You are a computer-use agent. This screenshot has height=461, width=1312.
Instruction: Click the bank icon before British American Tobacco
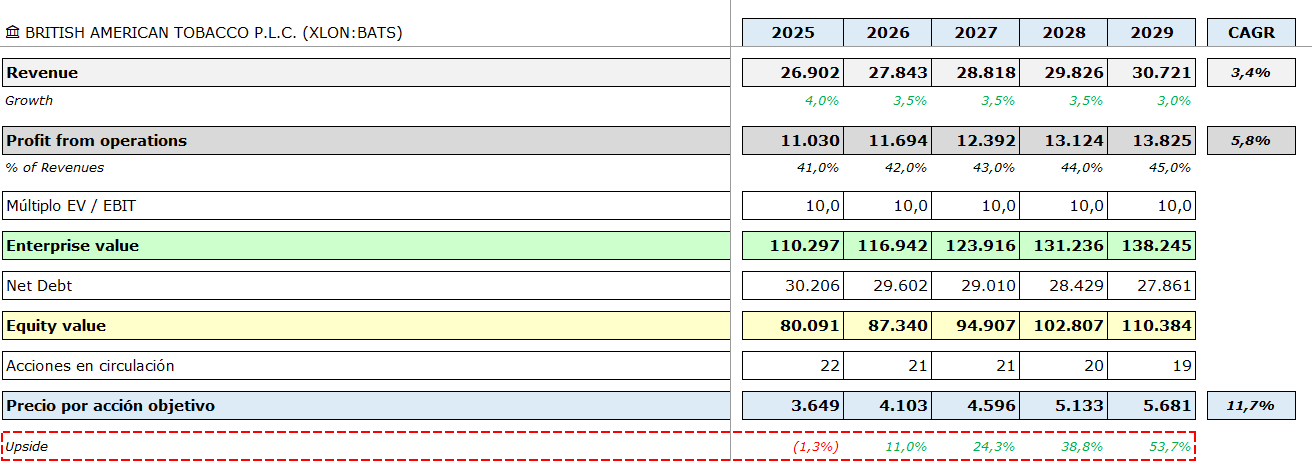[x=12, y=33]
